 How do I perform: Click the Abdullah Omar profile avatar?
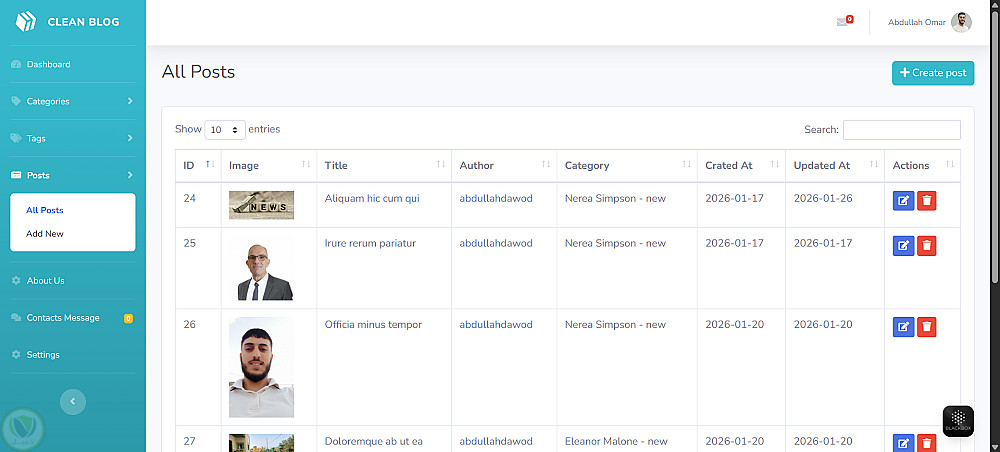pos(961,22)
